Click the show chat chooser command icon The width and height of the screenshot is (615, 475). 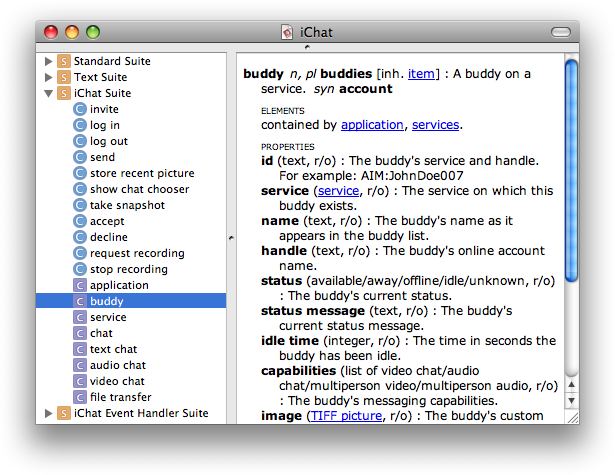point(80,189)
